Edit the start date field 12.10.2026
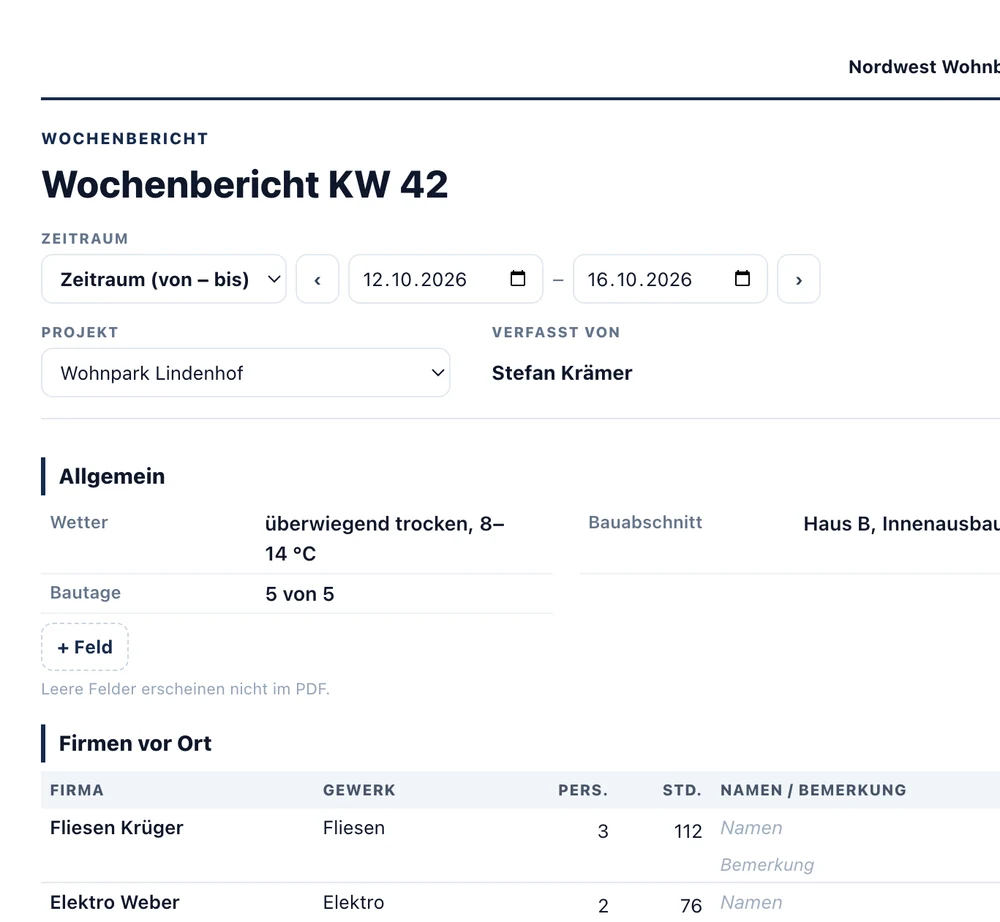Screen dimensions: 1000x922 (446, 279)
